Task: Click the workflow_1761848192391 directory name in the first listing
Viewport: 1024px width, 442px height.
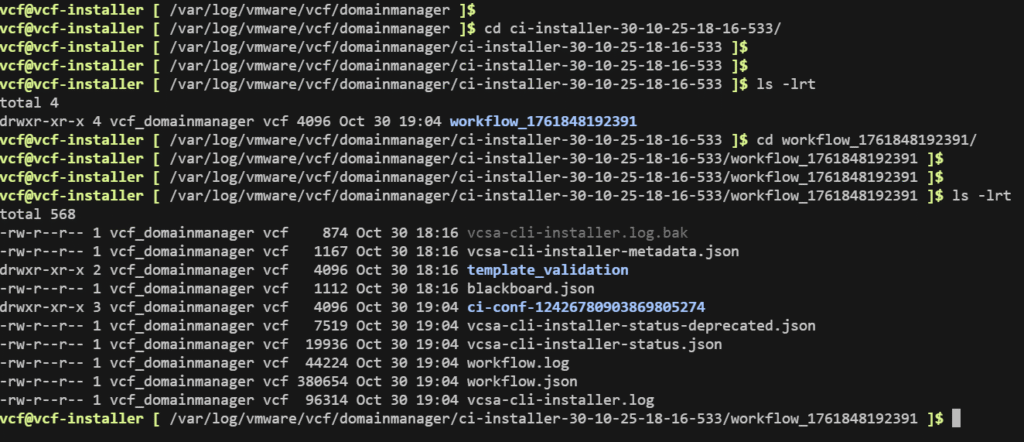Action: (543, 121)
